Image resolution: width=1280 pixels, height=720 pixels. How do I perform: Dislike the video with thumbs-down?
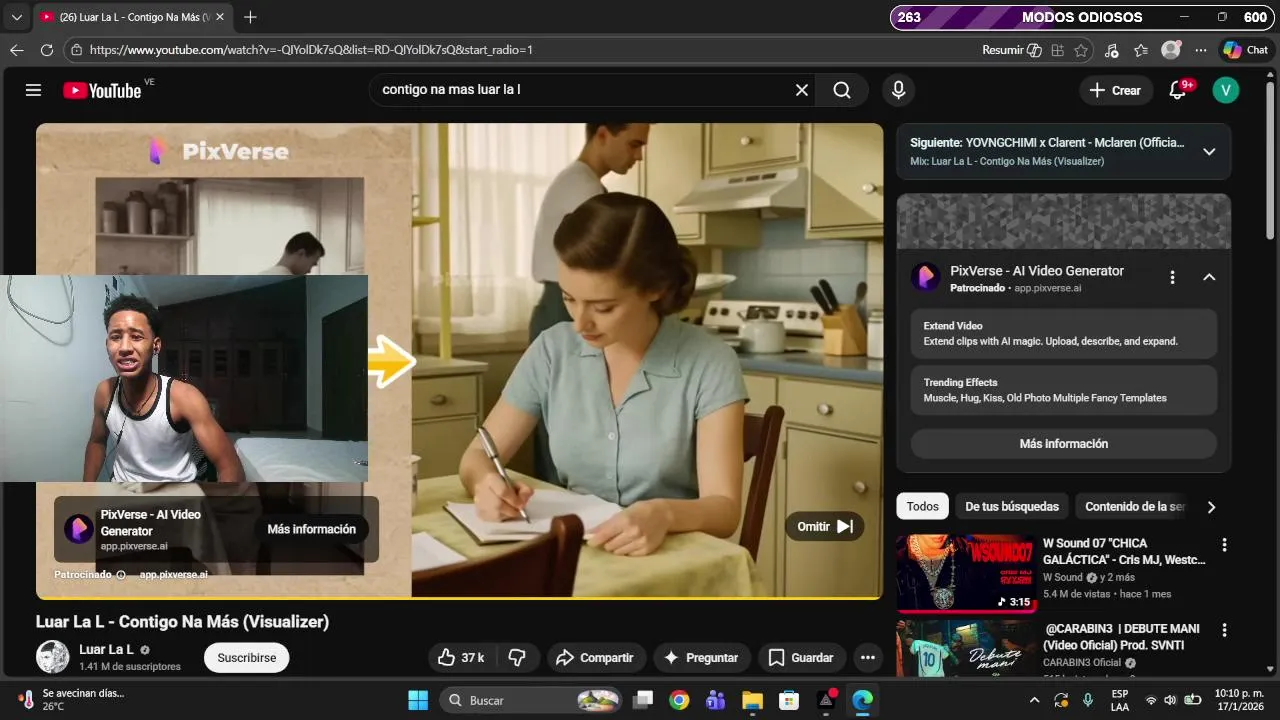[x=517, y=657]
